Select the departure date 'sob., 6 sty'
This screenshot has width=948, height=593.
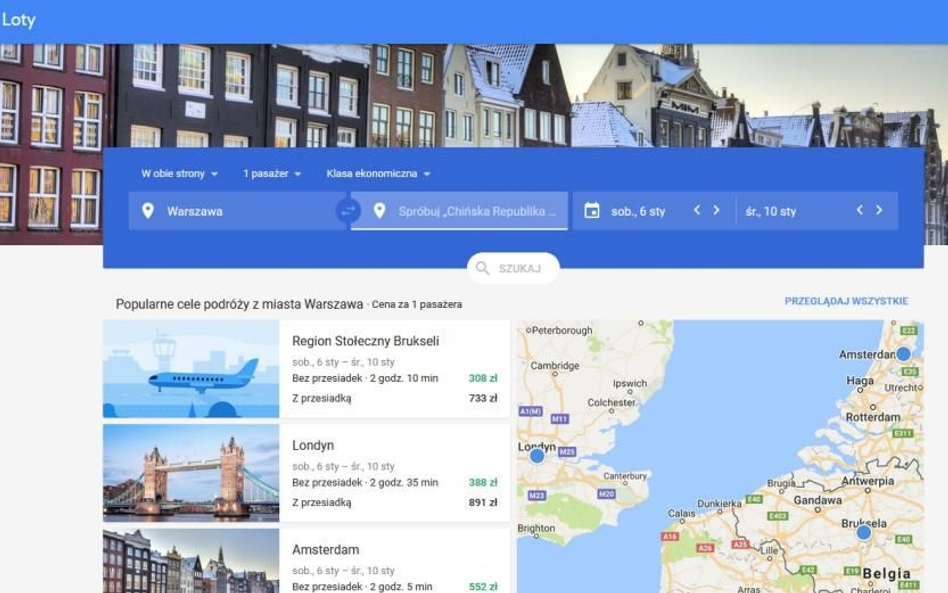(638, 212)
